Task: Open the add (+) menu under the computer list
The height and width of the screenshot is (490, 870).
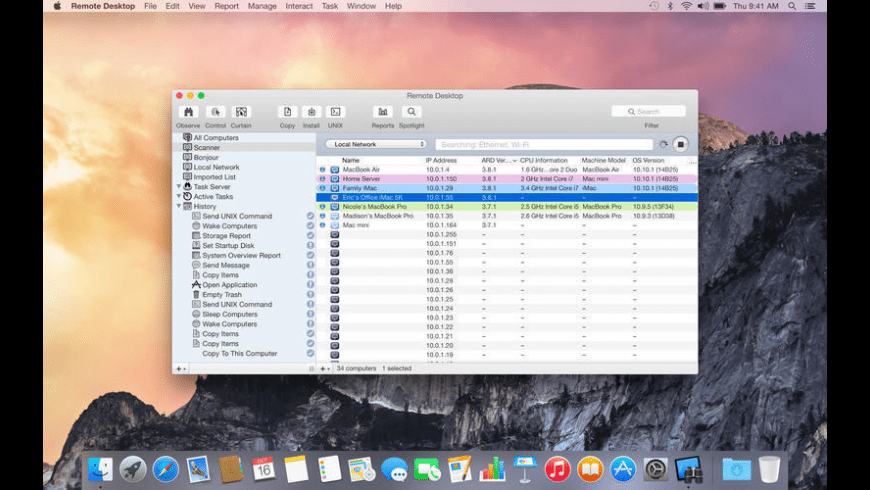Action: coord(325,368)
